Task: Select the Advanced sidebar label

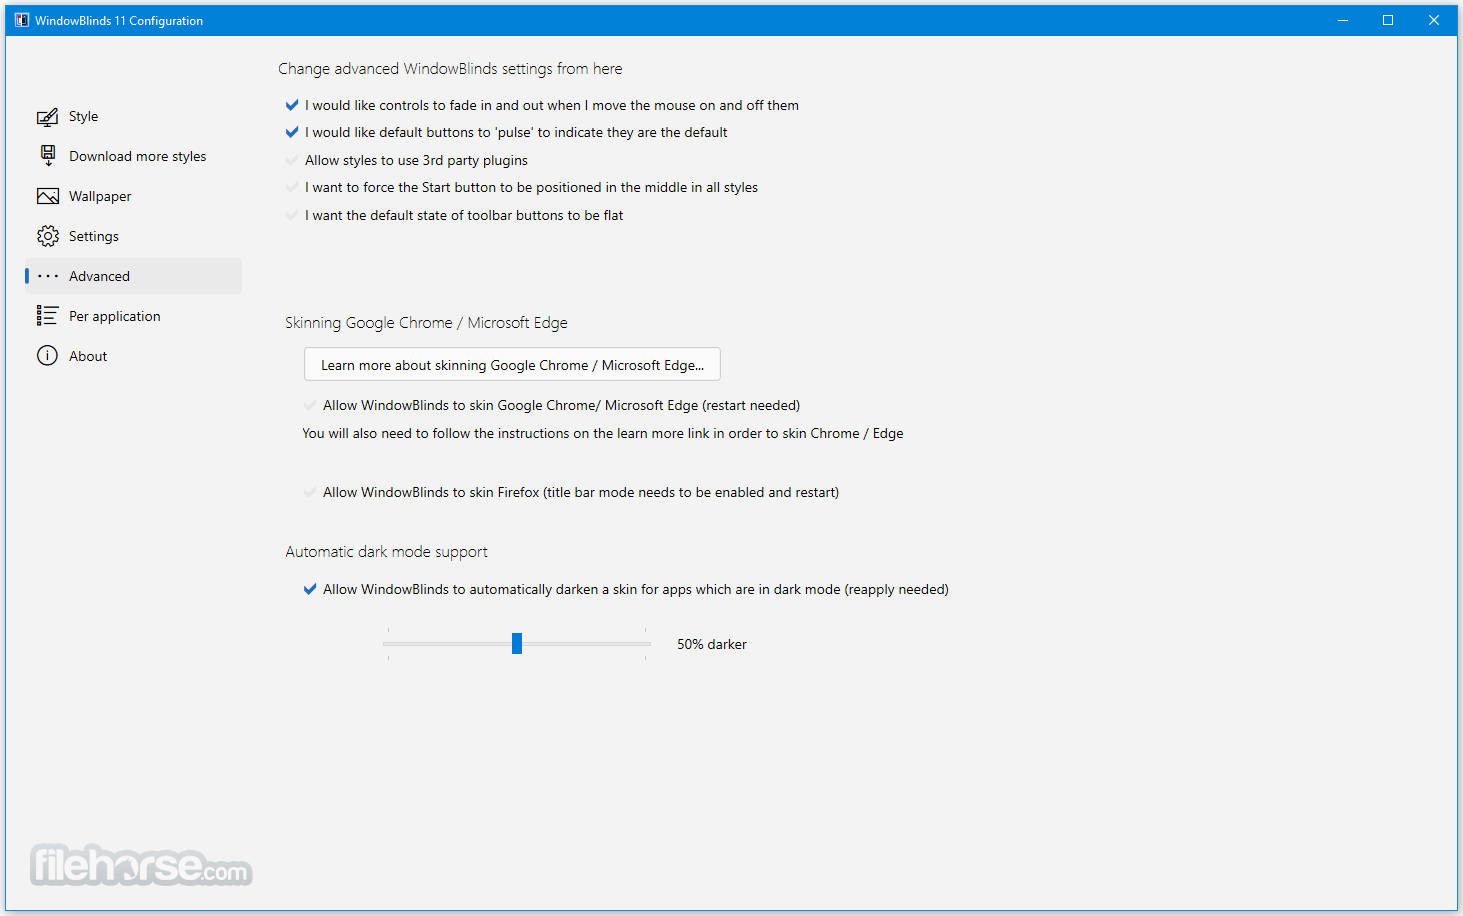Action: click(99, 276)
